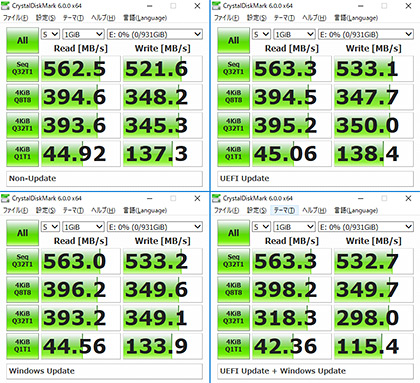
Task: Run Seq Q32T1 test in the Non-Update window
Action: 22,69
